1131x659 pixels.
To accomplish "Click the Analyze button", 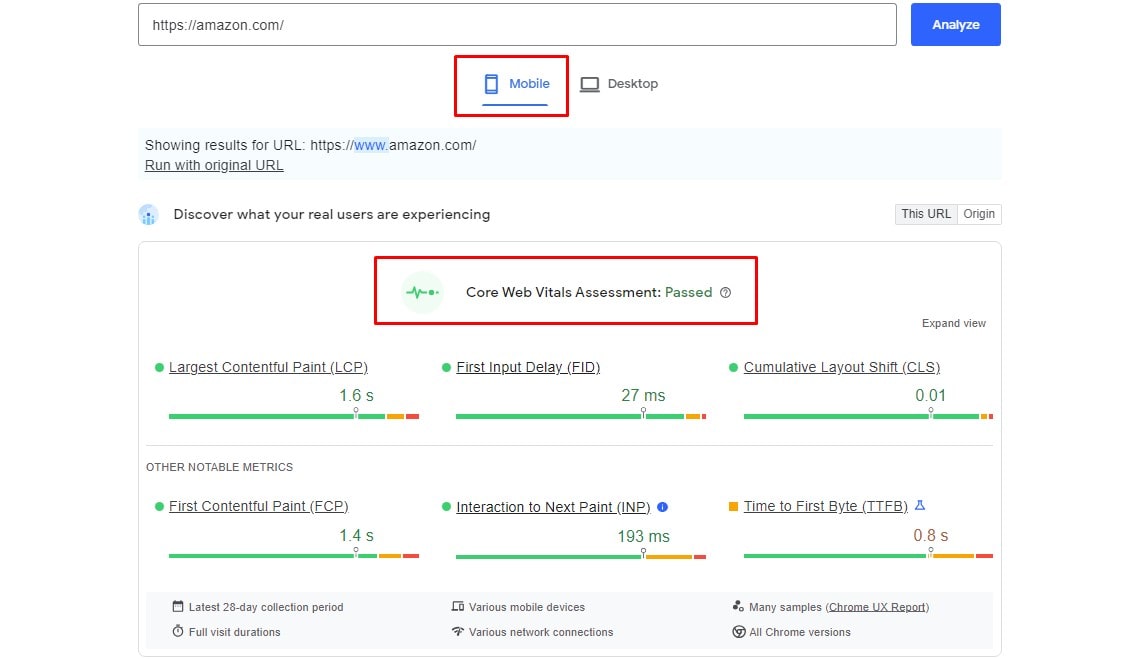I will tap(955, 25).
